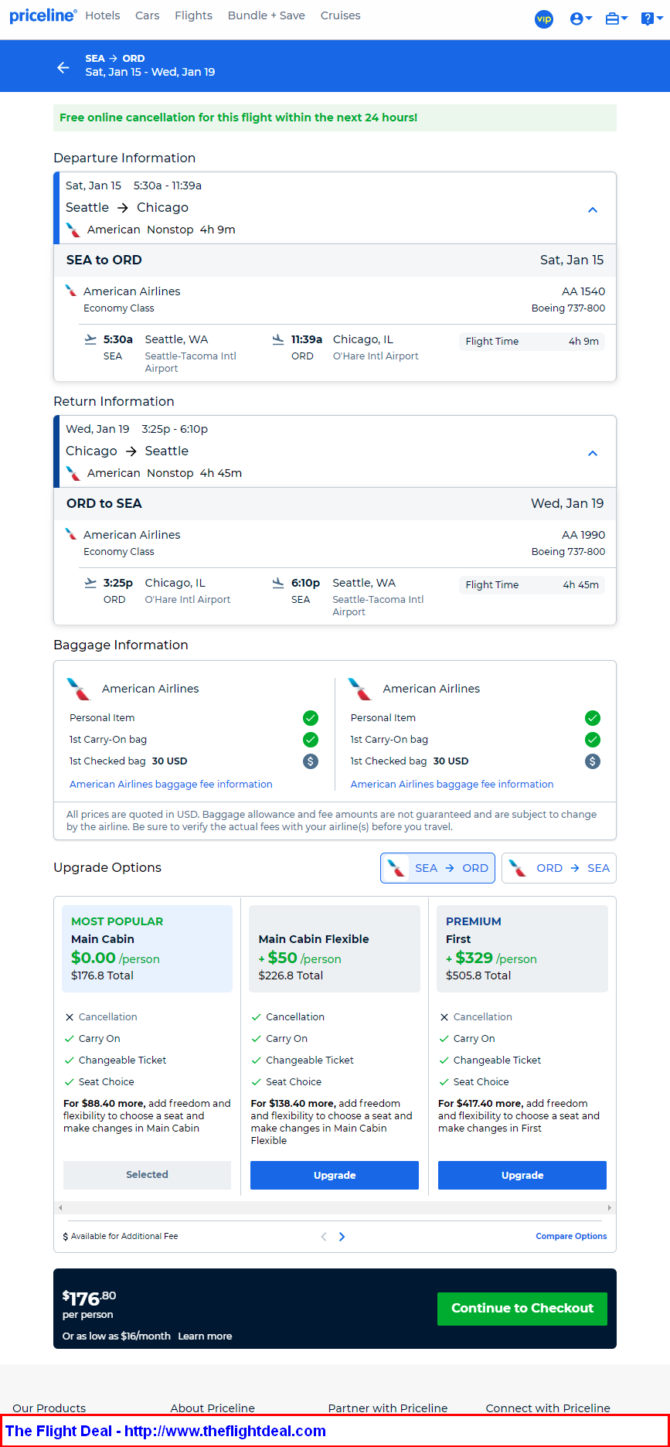
Task: Open Connect with Priceline footer heading
Action: point(548,1408)
